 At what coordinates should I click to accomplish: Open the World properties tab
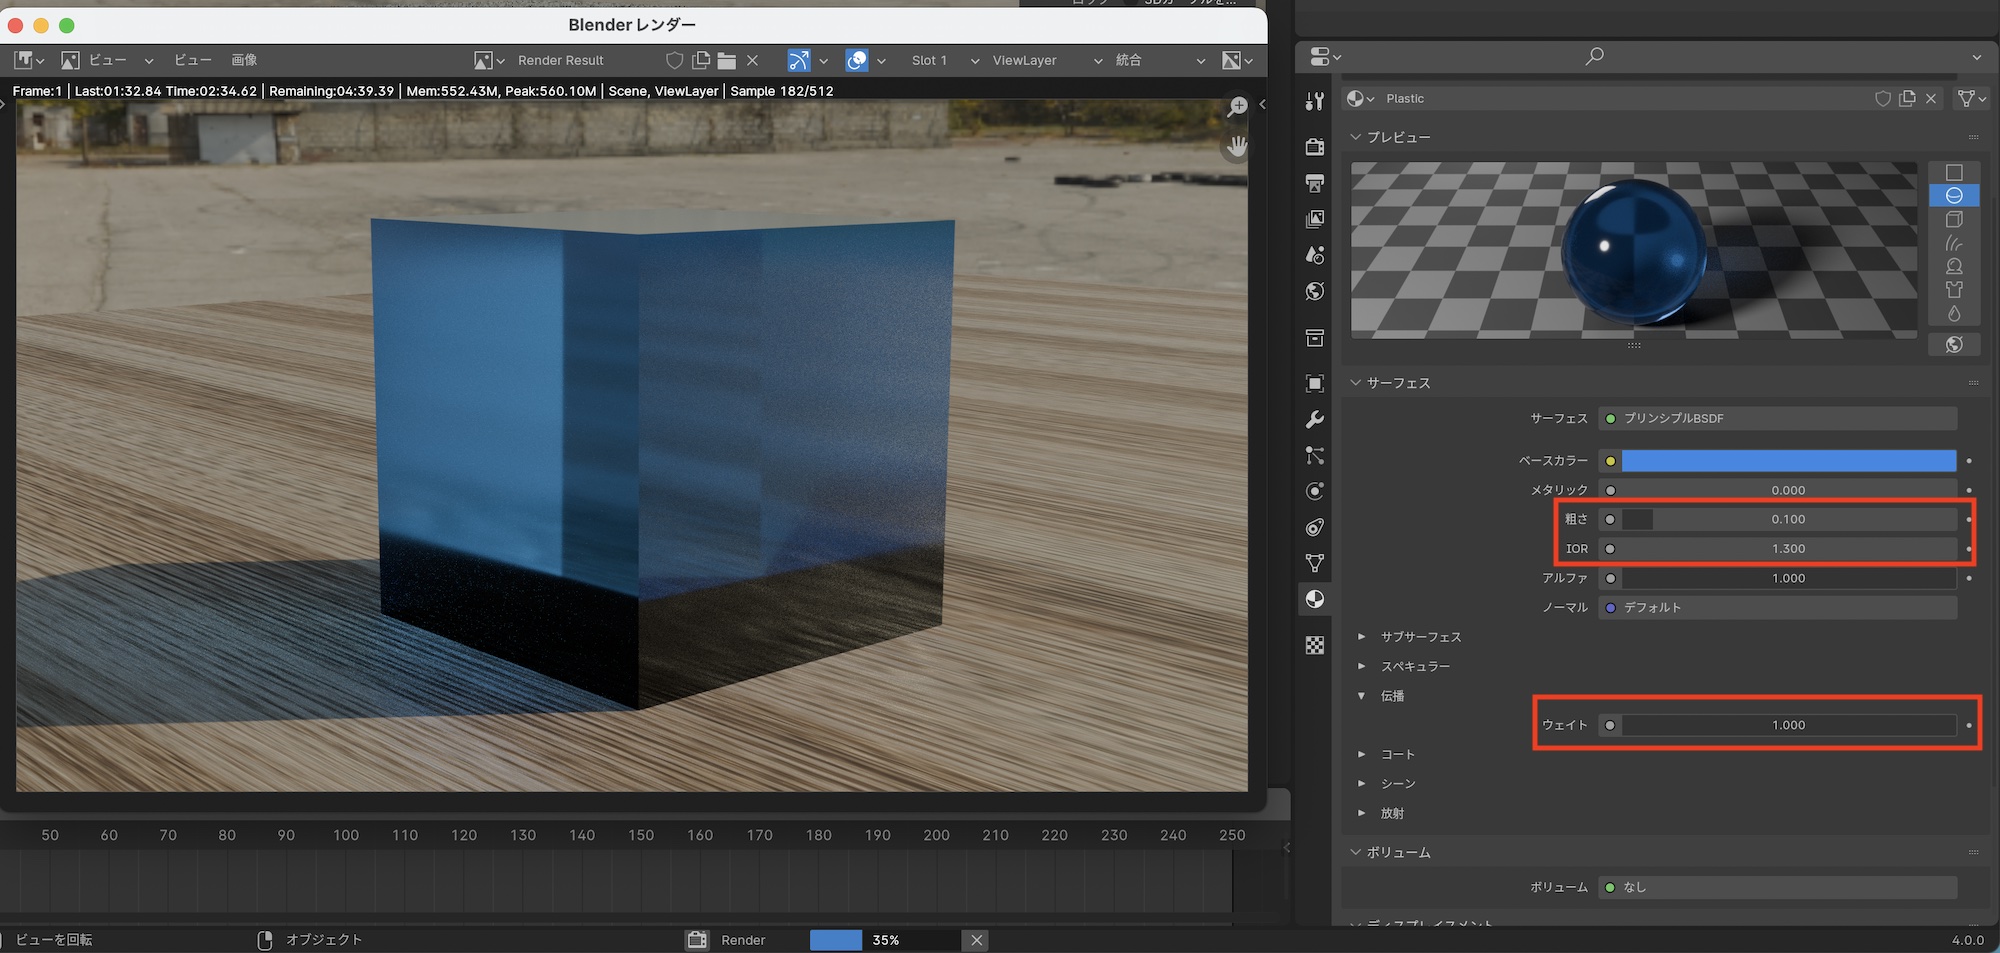pos(1315,291)
